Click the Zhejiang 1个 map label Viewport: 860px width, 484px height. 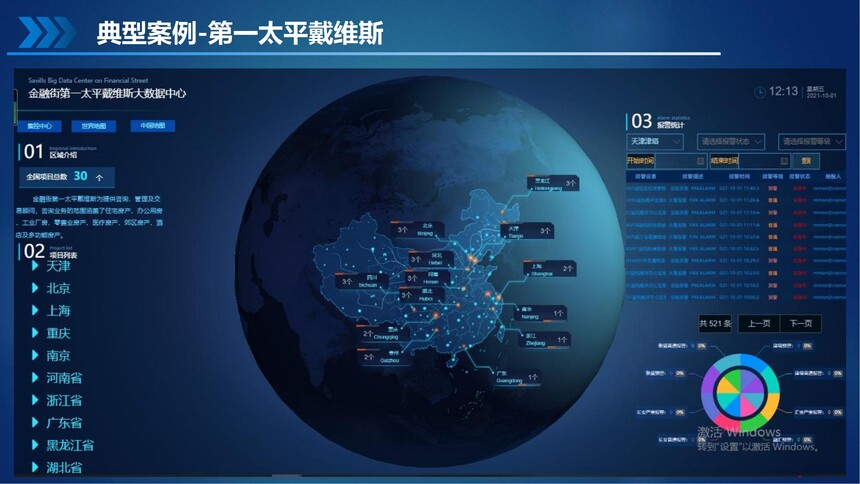pos(545,340)
